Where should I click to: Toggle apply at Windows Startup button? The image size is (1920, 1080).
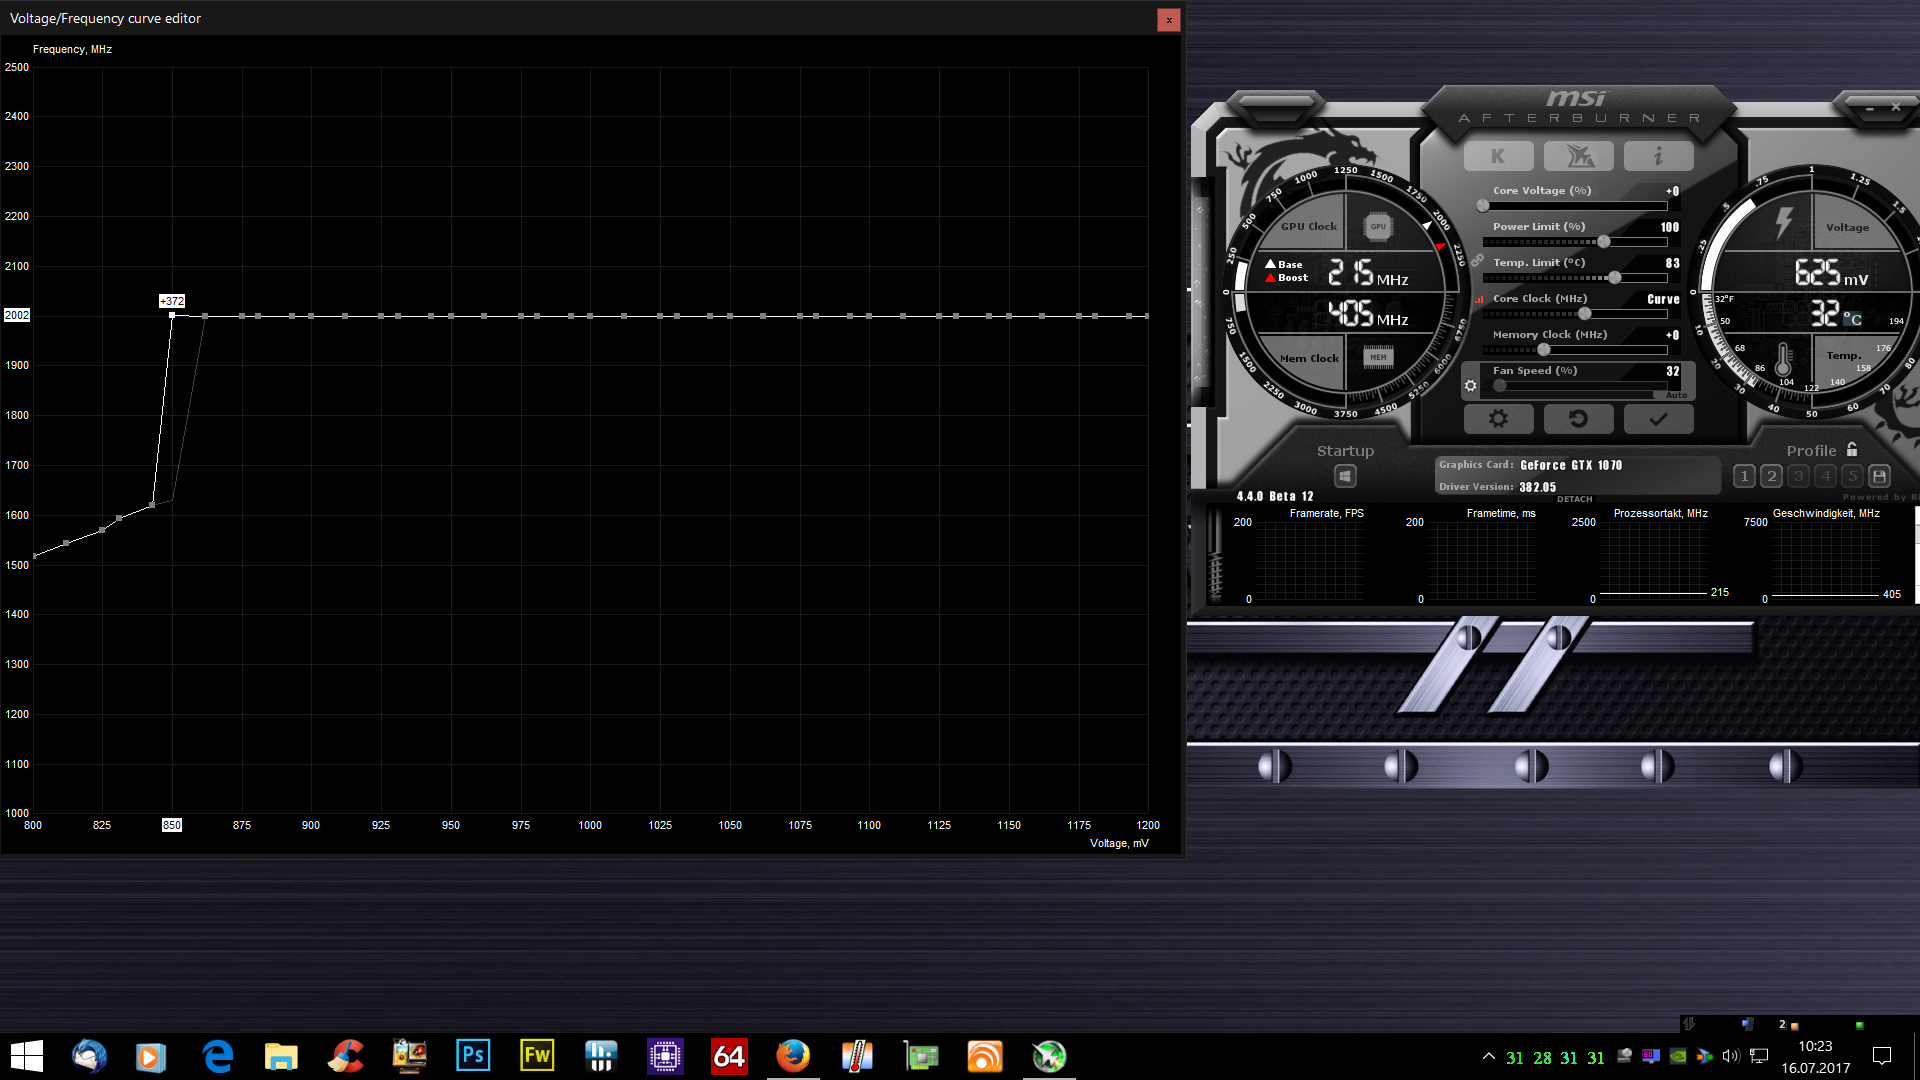[1345, 476]
